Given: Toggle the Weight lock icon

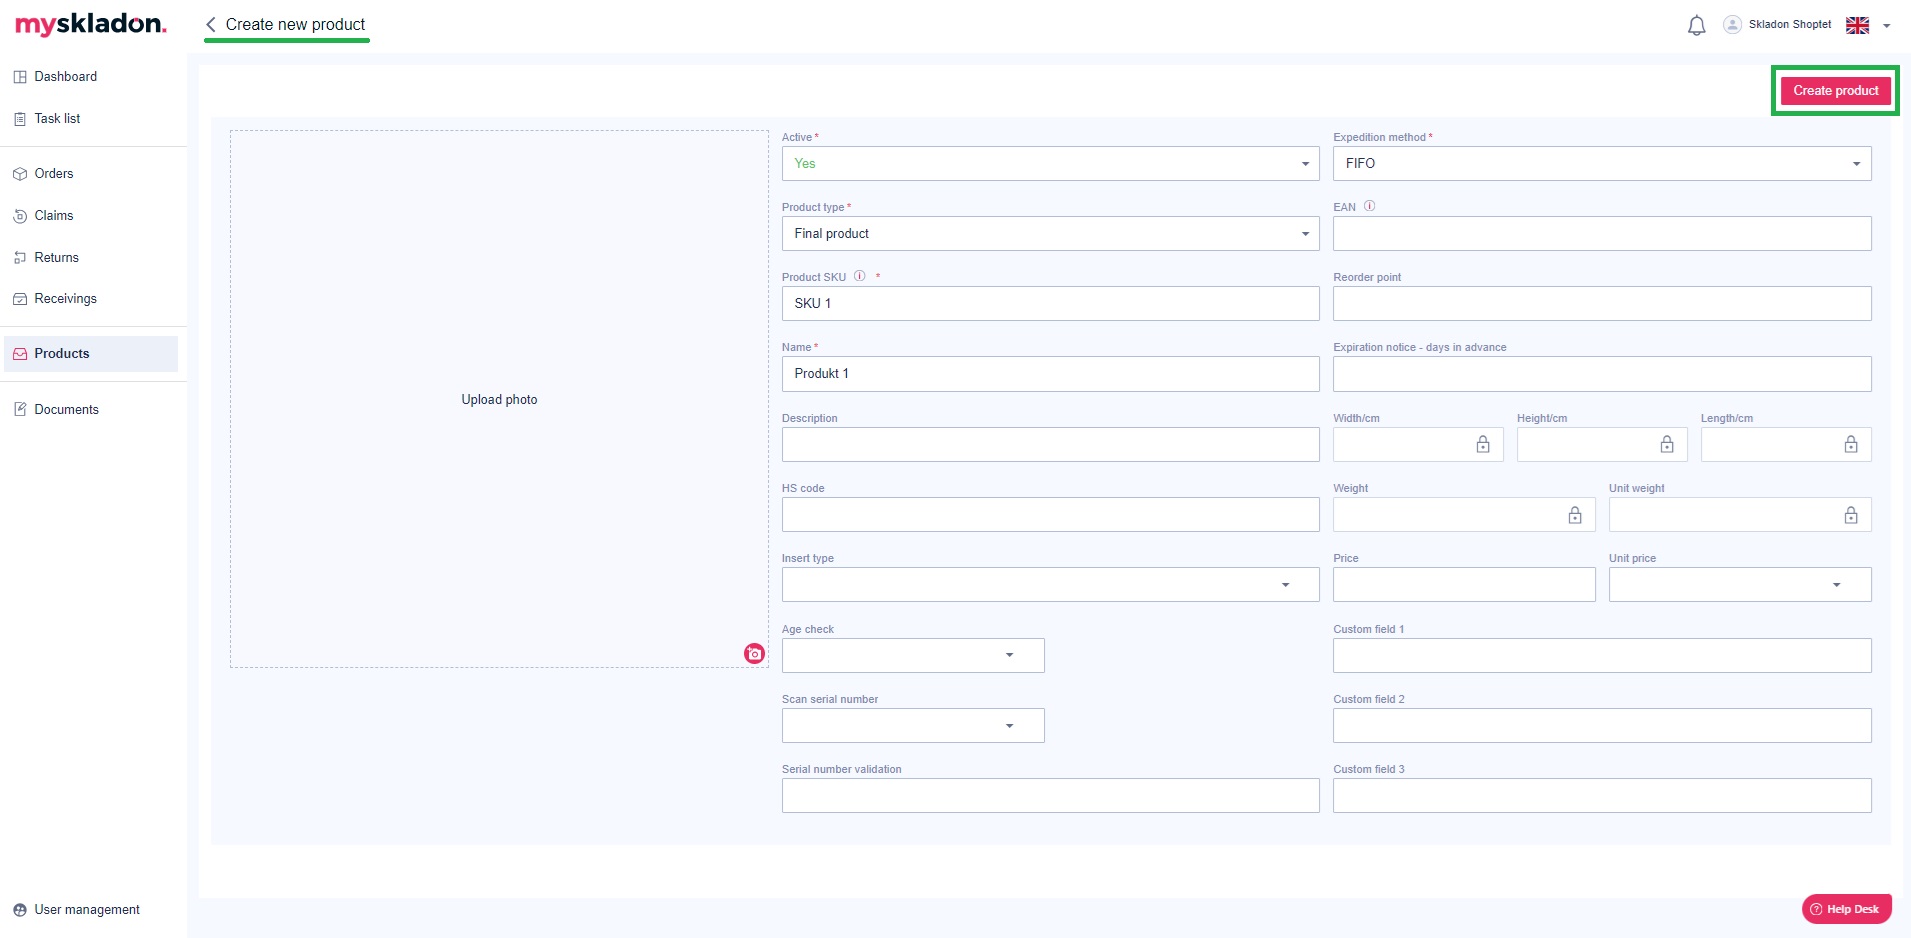Looking at the screenshot, I should (x=1575, y=515).
